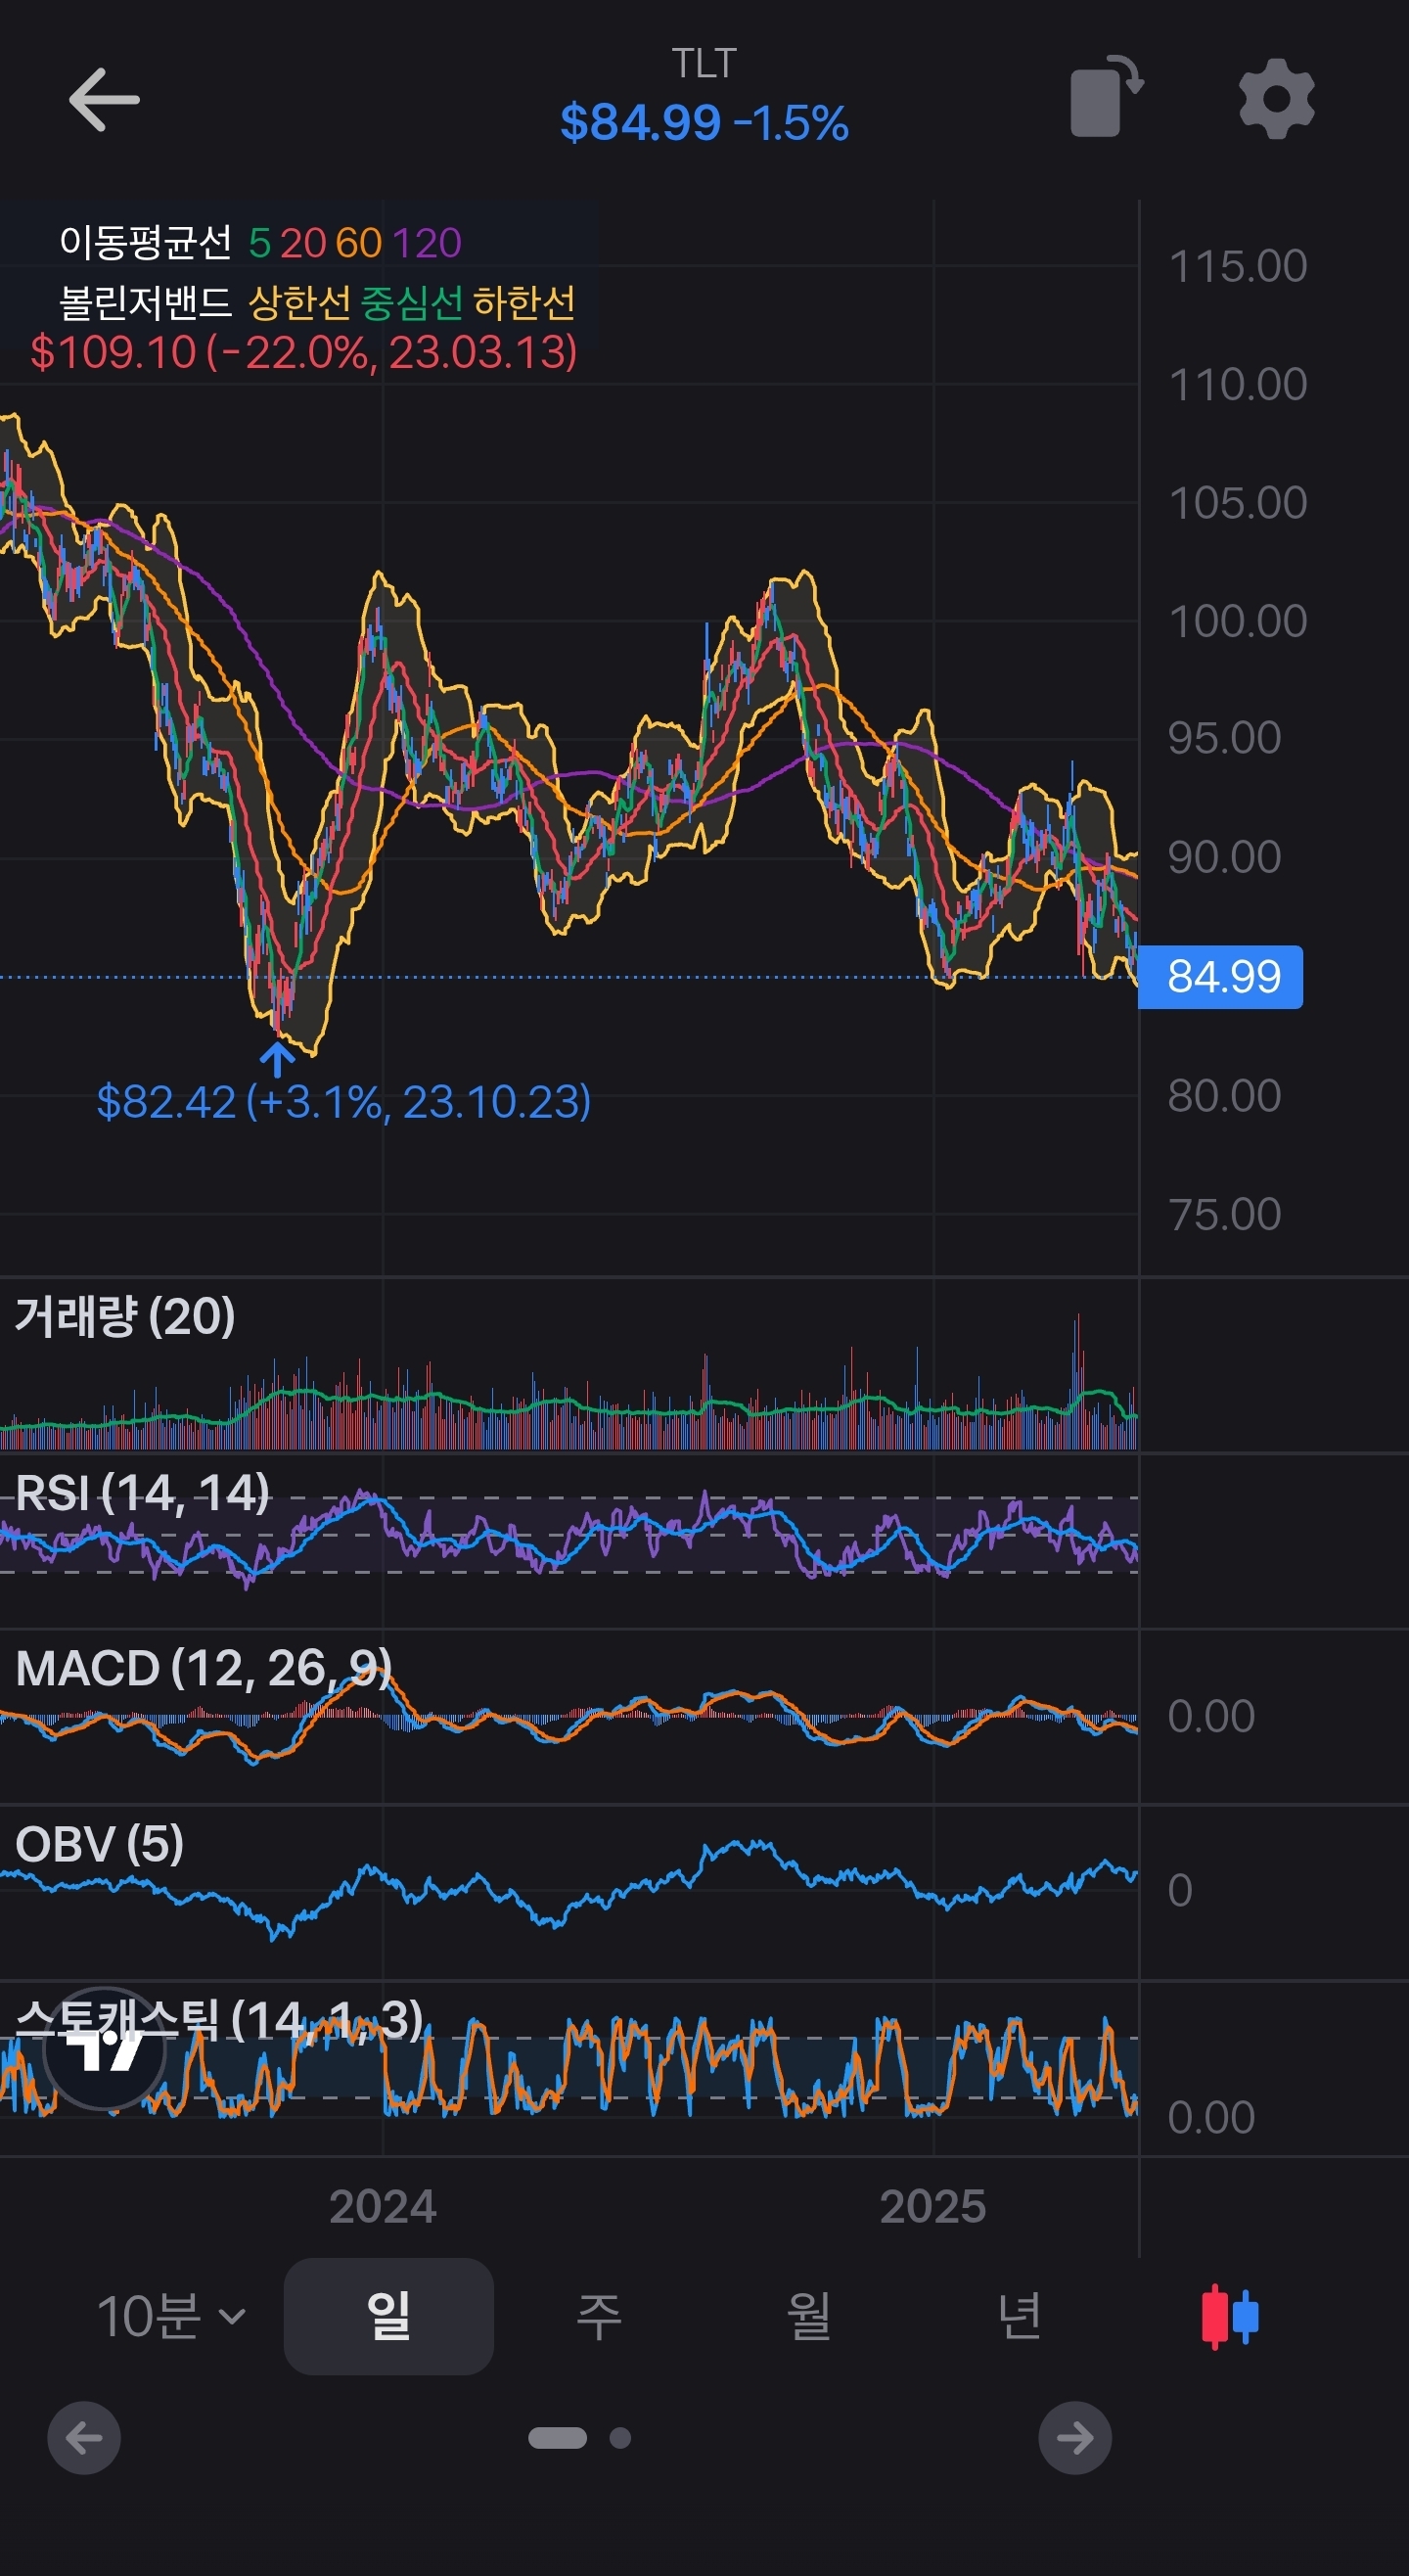This screenshot has width=1409, height=2576.
Task: Tap the green 5 moving average period
Action: (x=259, y=243)
